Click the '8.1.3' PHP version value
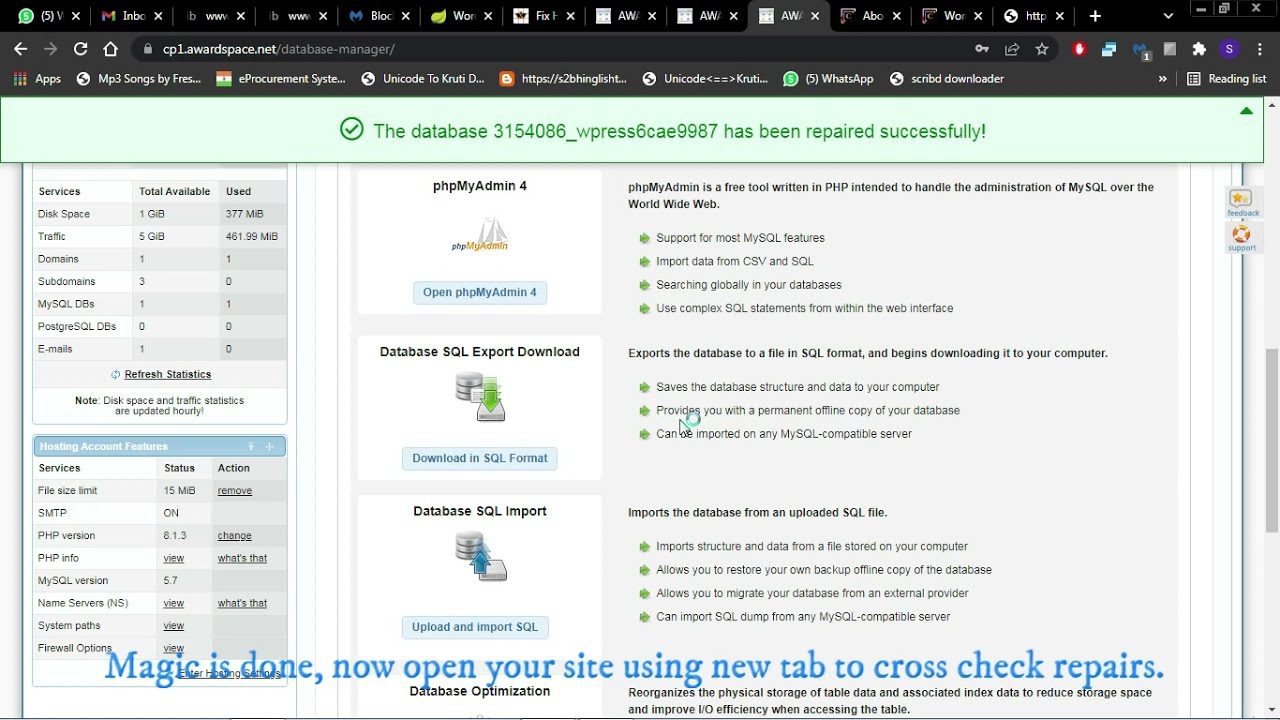Screen dimensions: 1280x720 (x=175, y=536)
